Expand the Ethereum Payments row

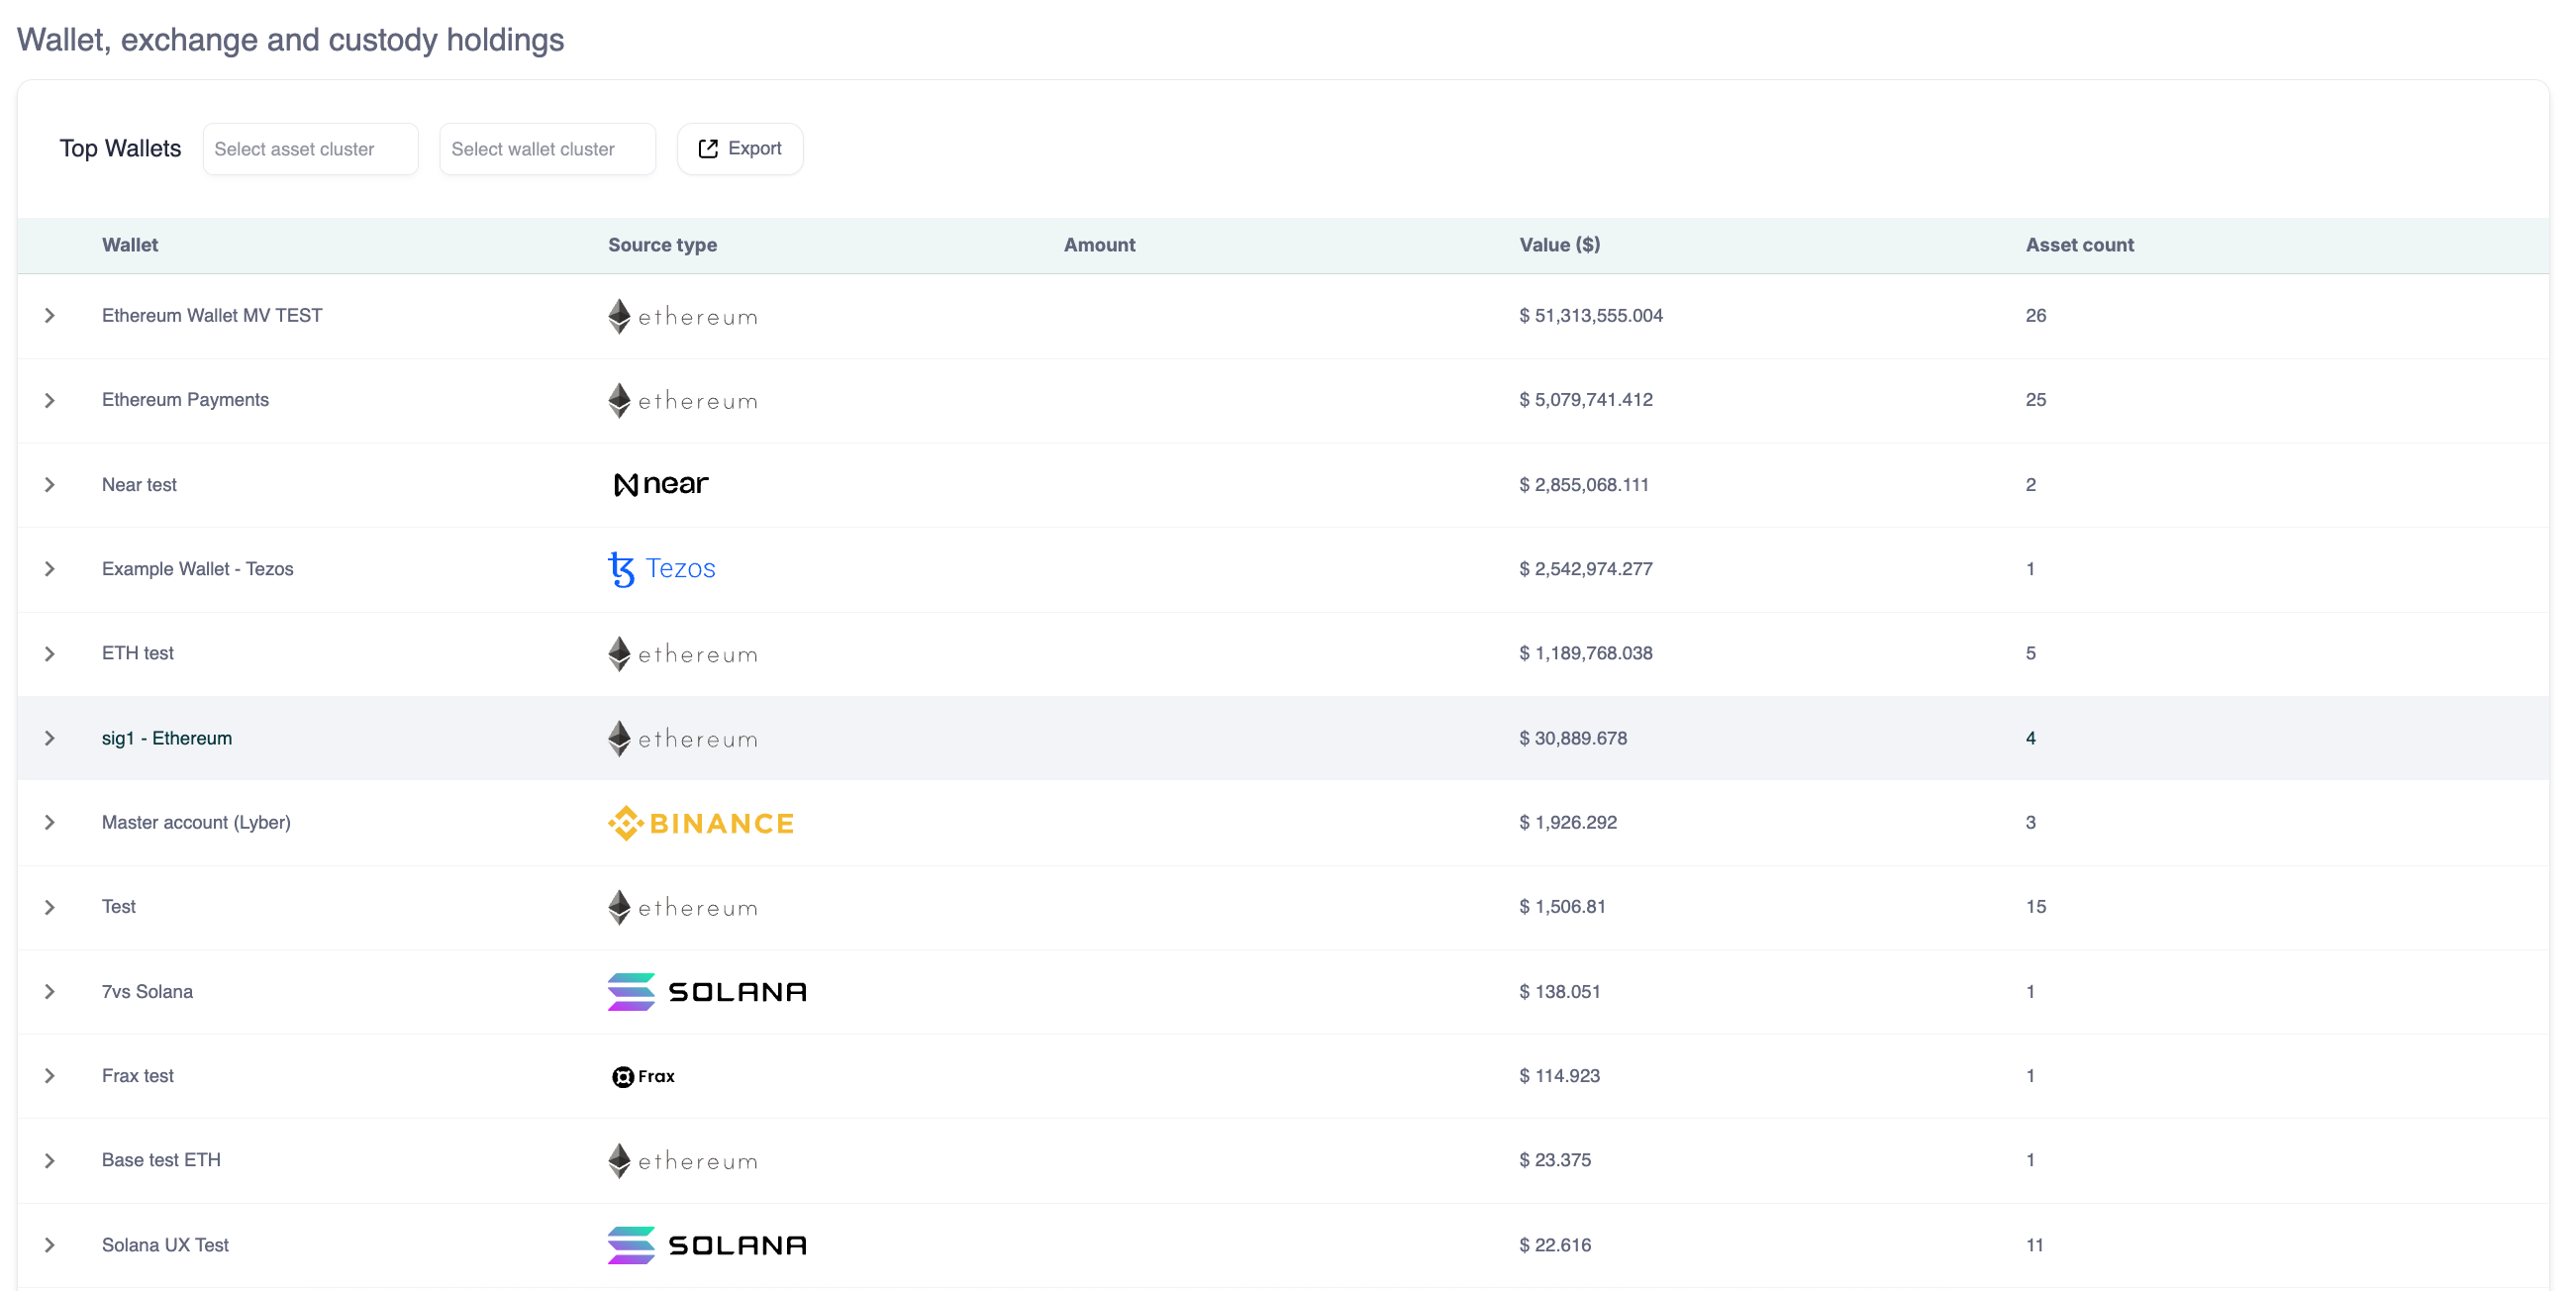49,400
